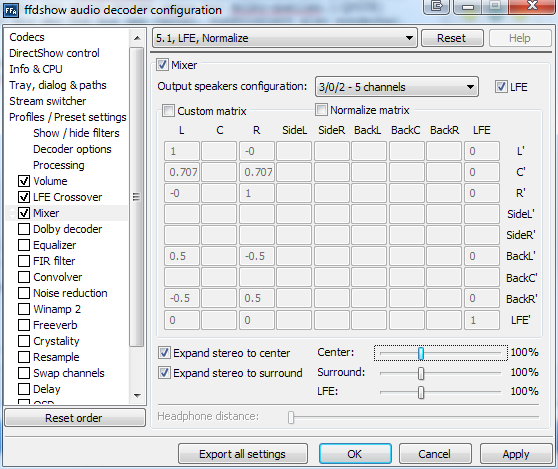Viewport: 558px width, 469px height.
Task: Click the Help button
Action: [520, 38]
